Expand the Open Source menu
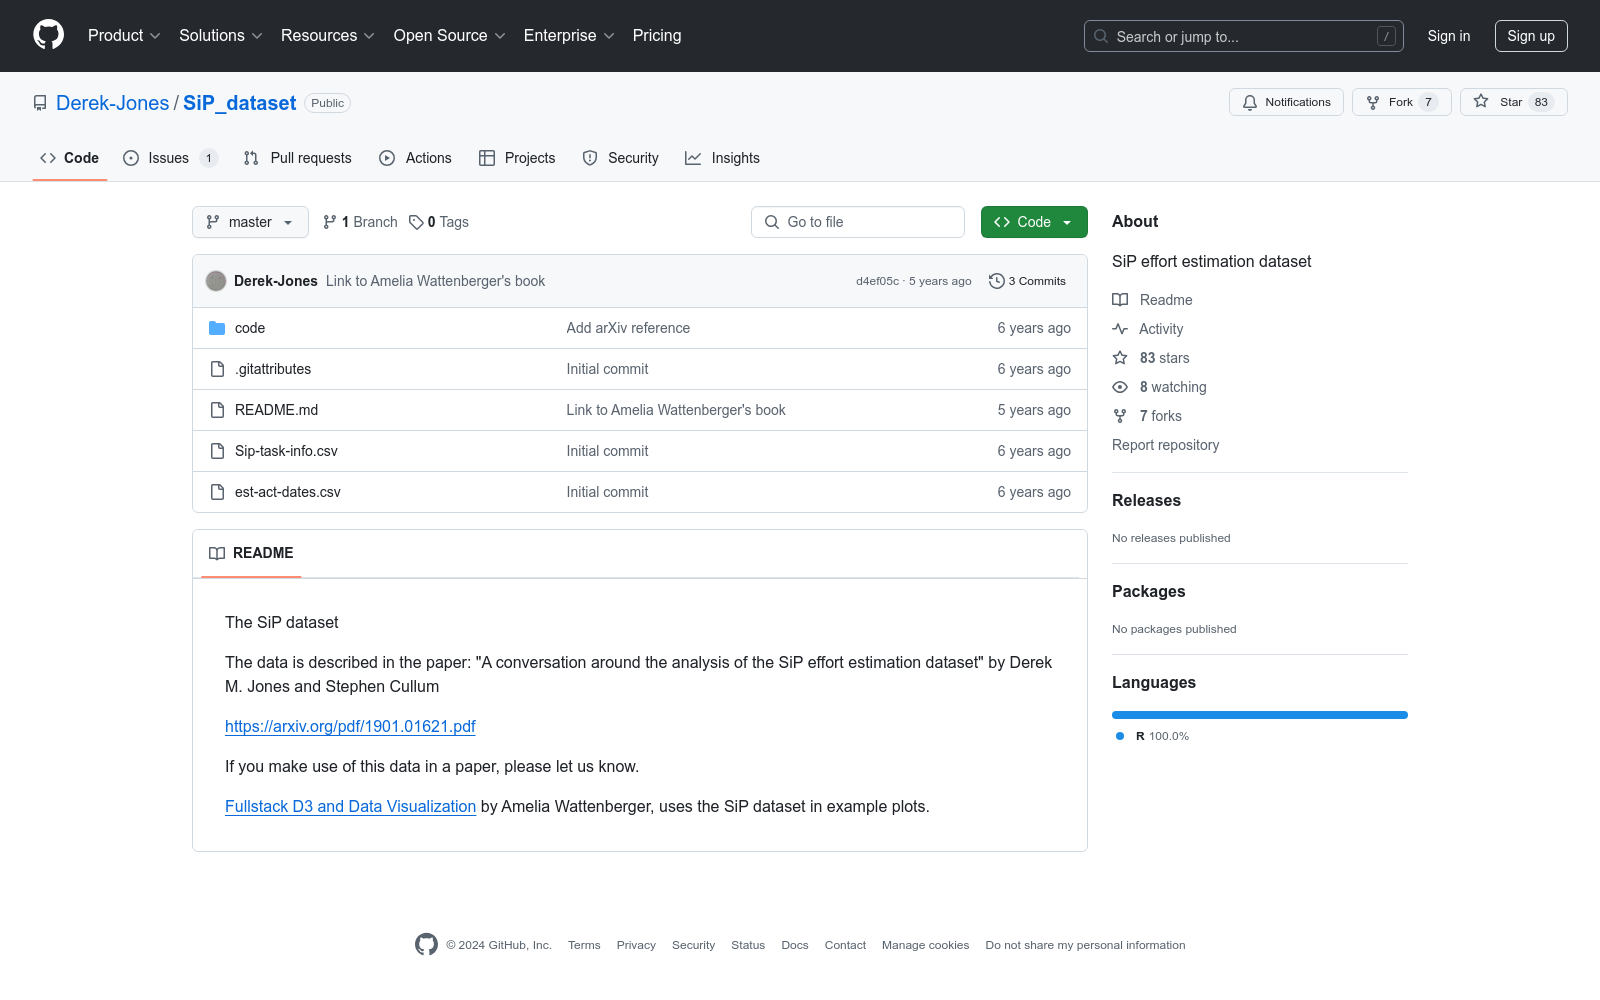The height and width of the screenshot is (1000, 1600). pos(450,36)
